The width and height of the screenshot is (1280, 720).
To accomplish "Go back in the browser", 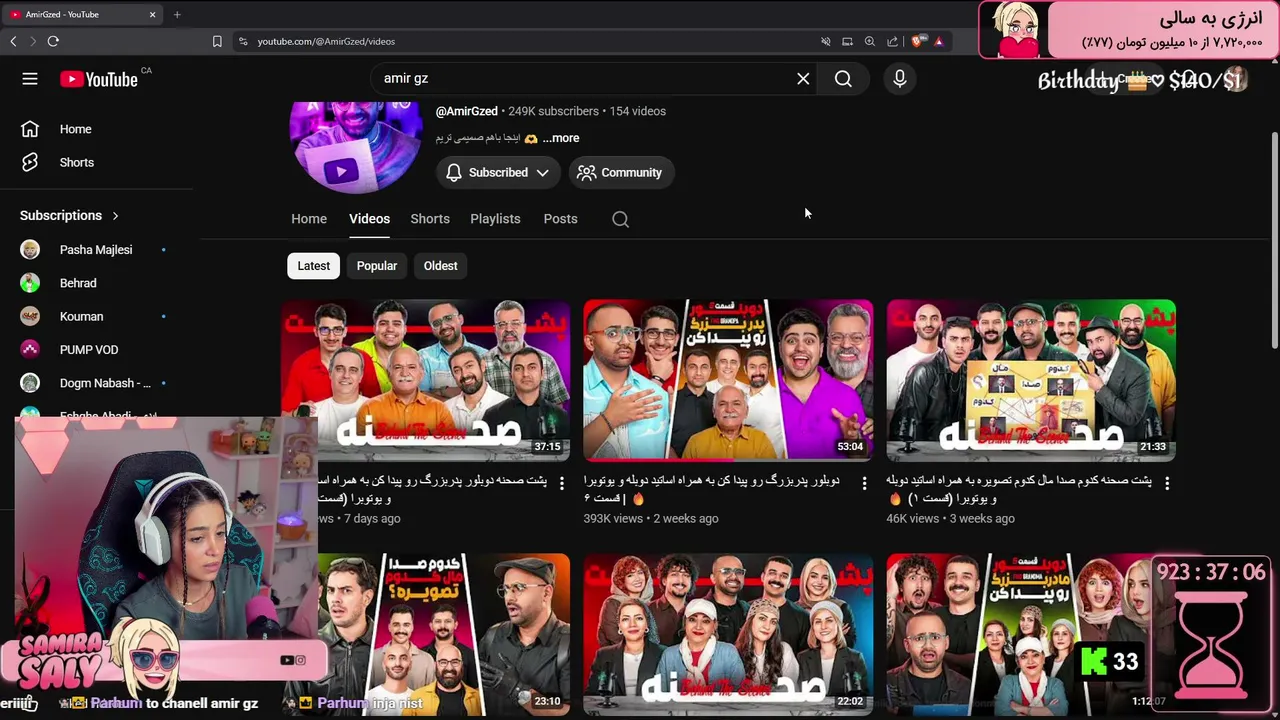I will pyautogui.click(x=13, y=41).
